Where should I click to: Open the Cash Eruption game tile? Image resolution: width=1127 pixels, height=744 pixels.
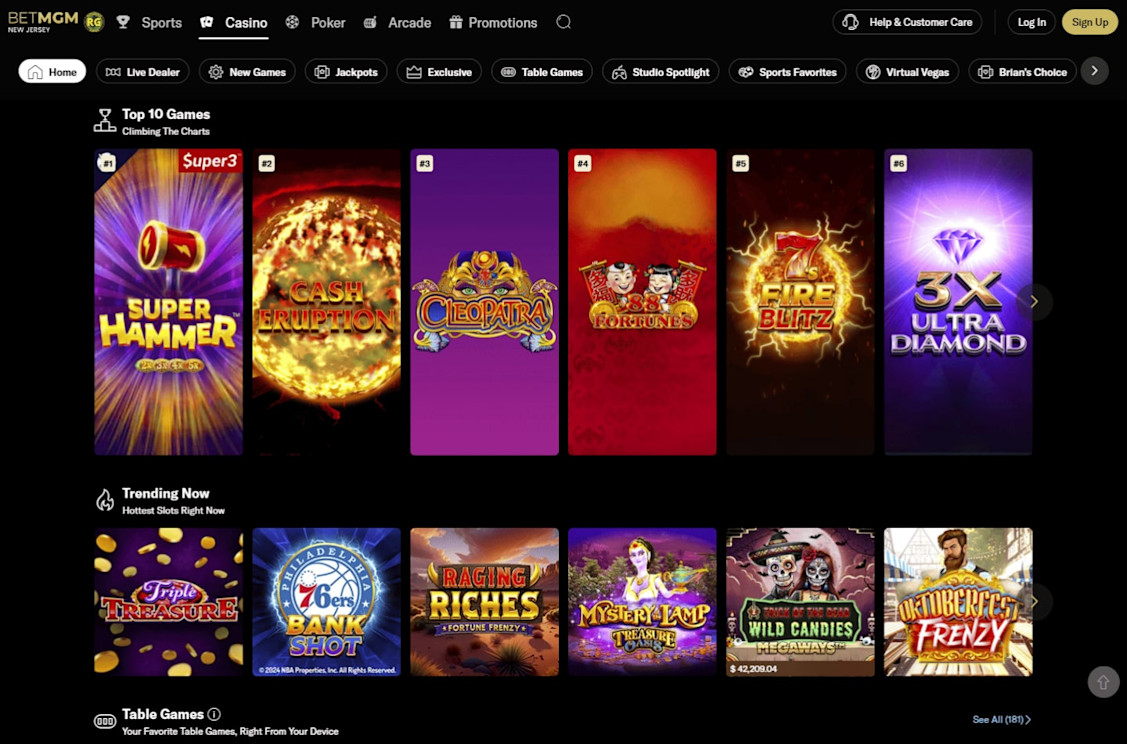pos(326,302)
